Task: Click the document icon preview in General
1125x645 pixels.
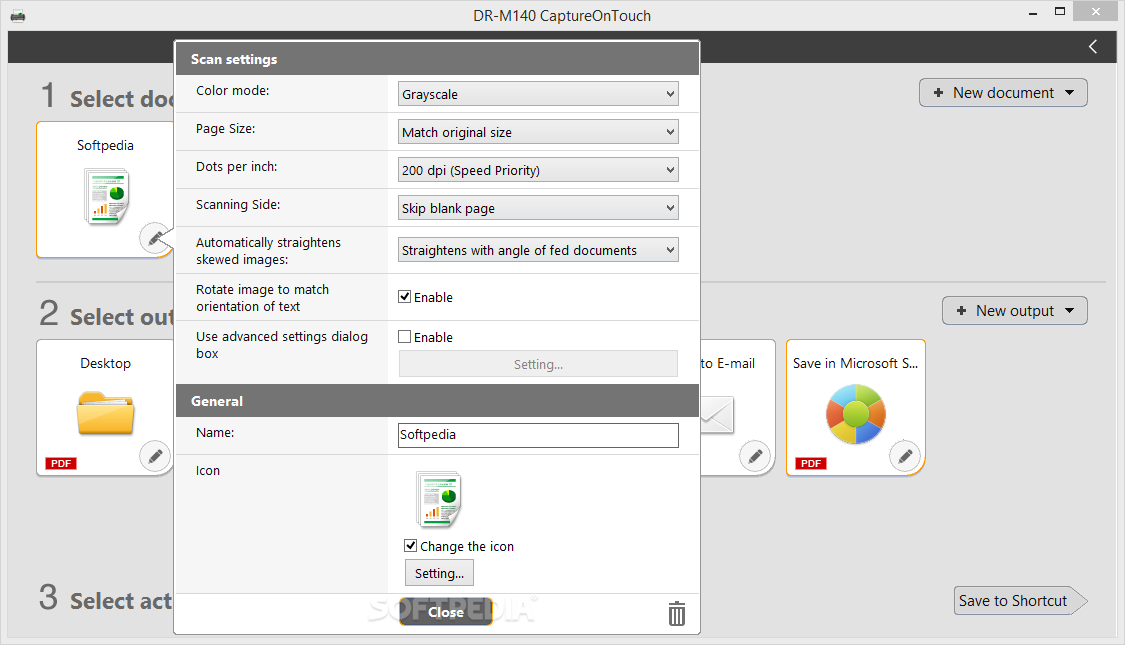Action: (x=438, y=499)
